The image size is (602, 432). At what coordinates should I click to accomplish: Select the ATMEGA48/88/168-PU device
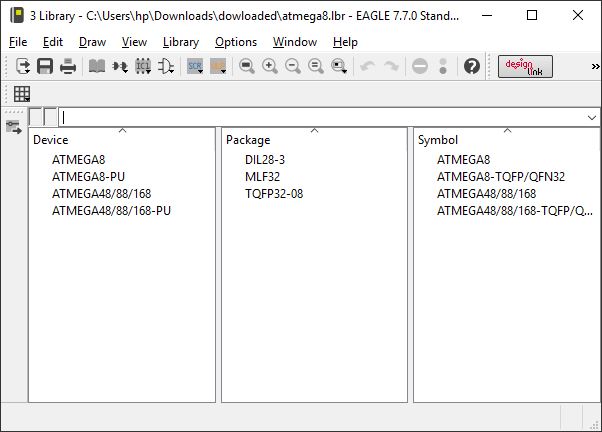click(x=111, y=210)
